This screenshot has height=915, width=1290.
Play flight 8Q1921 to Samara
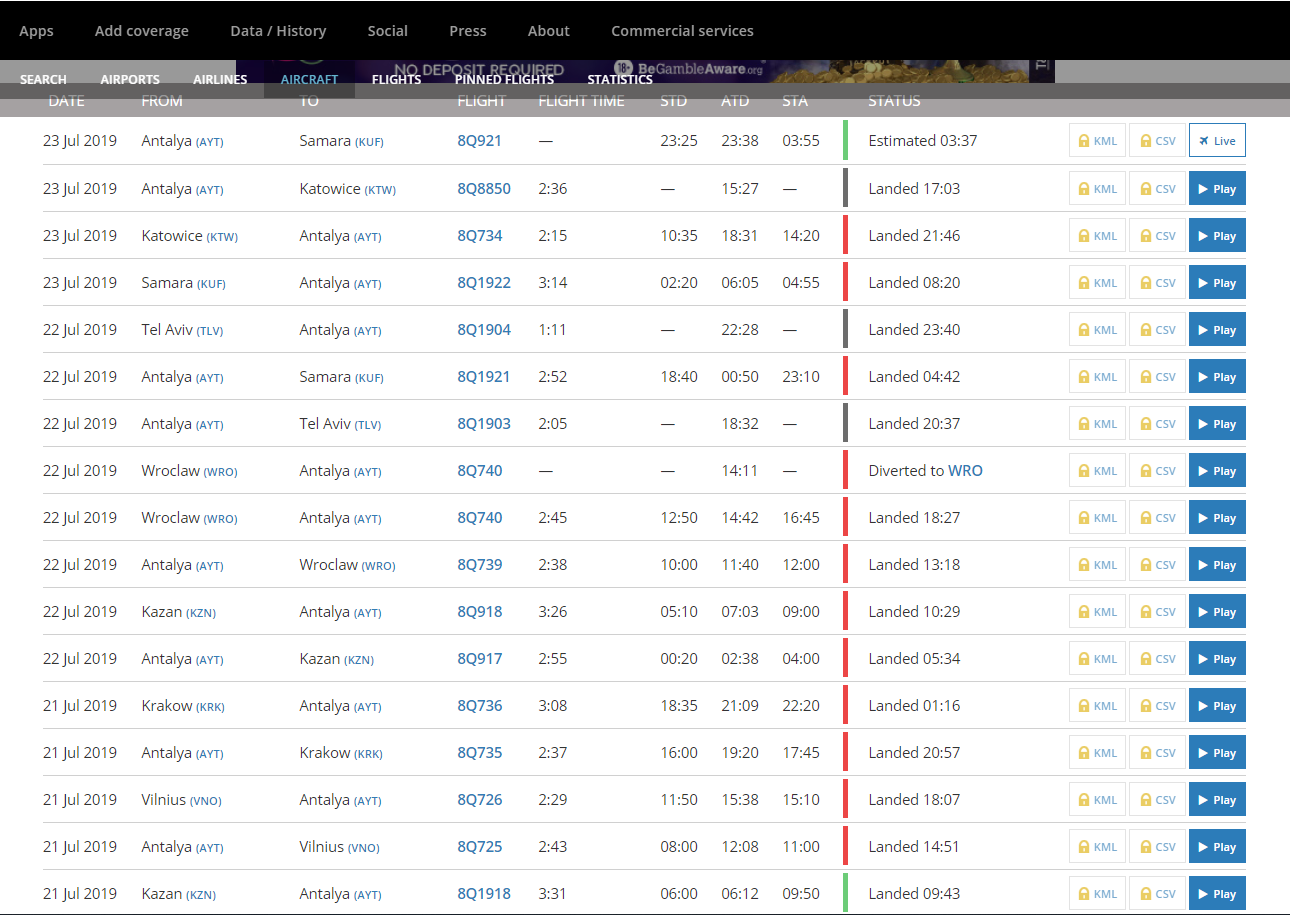[x=1217, y=377]
